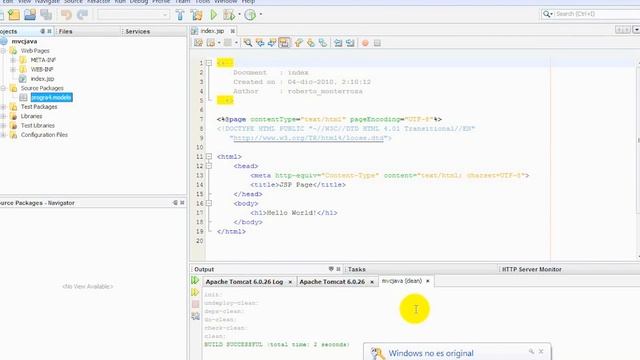Select the index.jsp editor tab
This screenshot has height=360, width=640.
[212, 31]
